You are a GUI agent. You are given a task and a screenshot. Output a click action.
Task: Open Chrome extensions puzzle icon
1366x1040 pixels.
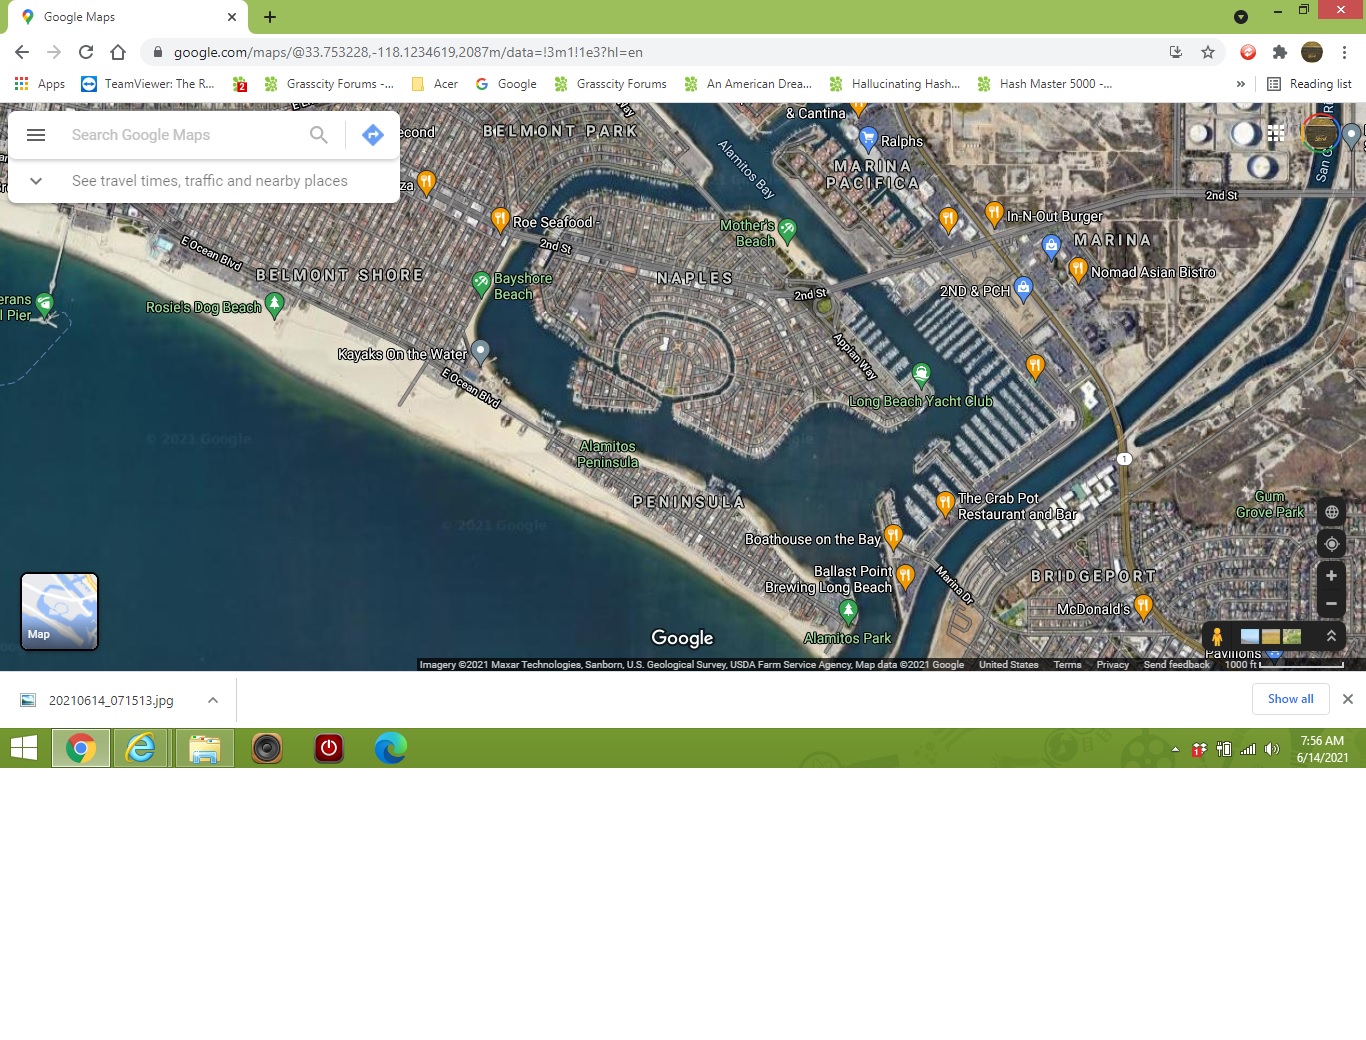(1280, 52)
